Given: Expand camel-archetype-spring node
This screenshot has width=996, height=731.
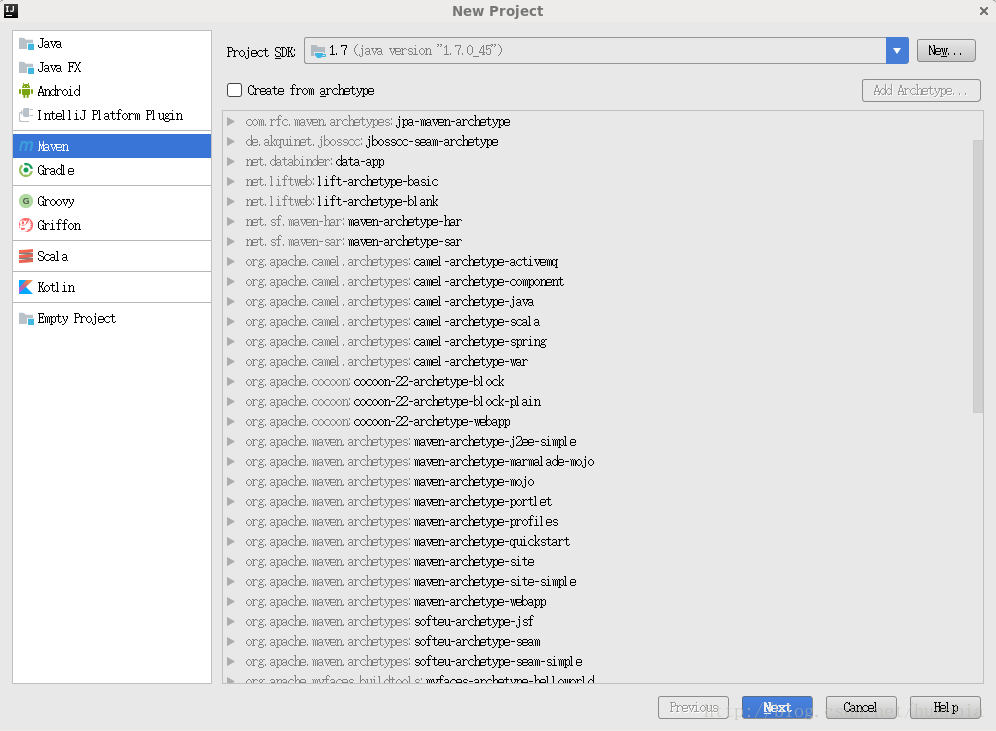Looking at the screenshot, I should pyautogui.click(x=231, y=342).
